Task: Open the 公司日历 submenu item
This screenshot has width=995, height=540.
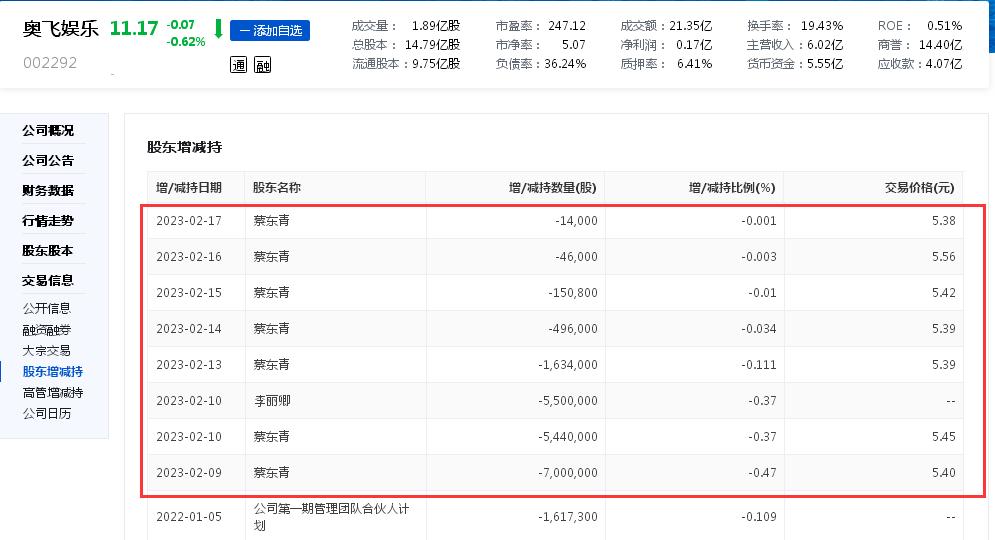Action: pyautogui.click(x=47, y=414)
